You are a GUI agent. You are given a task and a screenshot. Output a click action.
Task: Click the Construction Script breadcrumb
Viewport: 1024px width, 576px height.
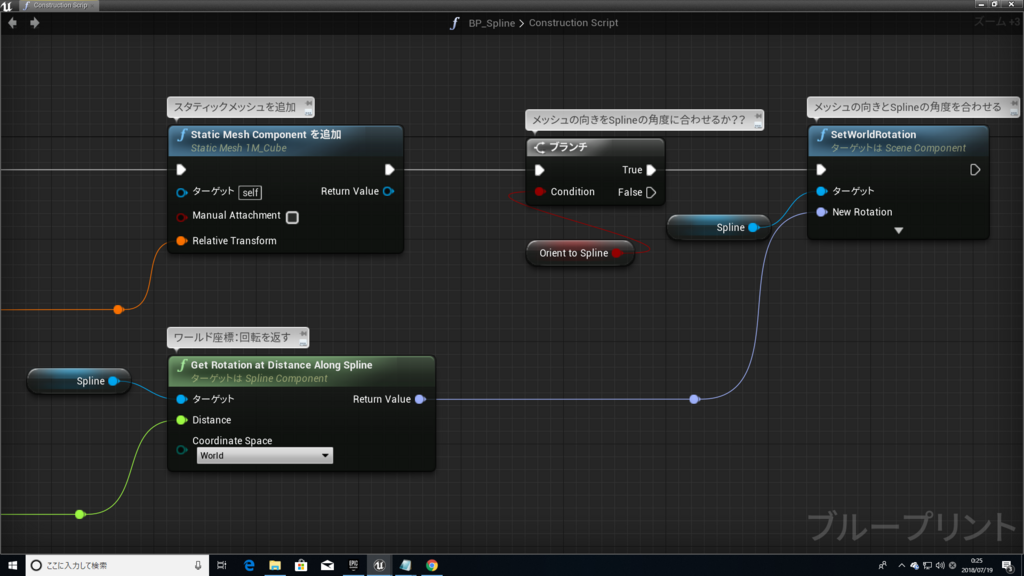click(x=573, y=23)
